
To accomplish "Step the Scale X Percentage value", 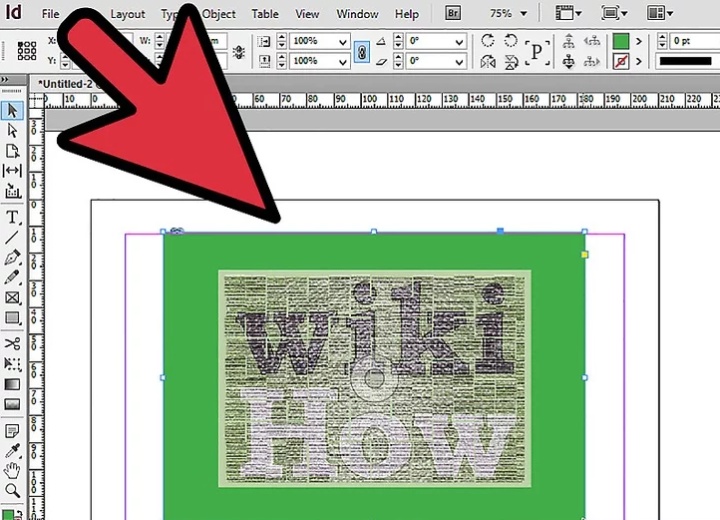I will tap(281, 41).
